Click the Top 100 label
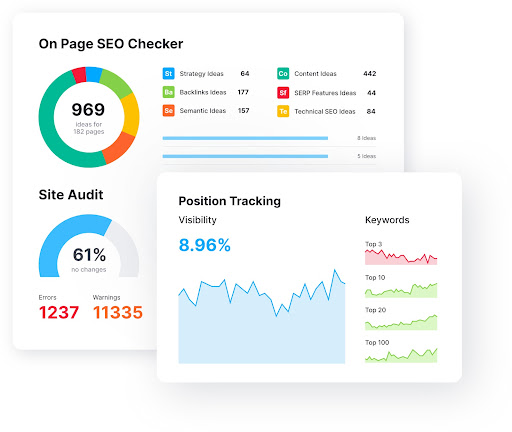 pyautogui.click(x=377, y=343)
